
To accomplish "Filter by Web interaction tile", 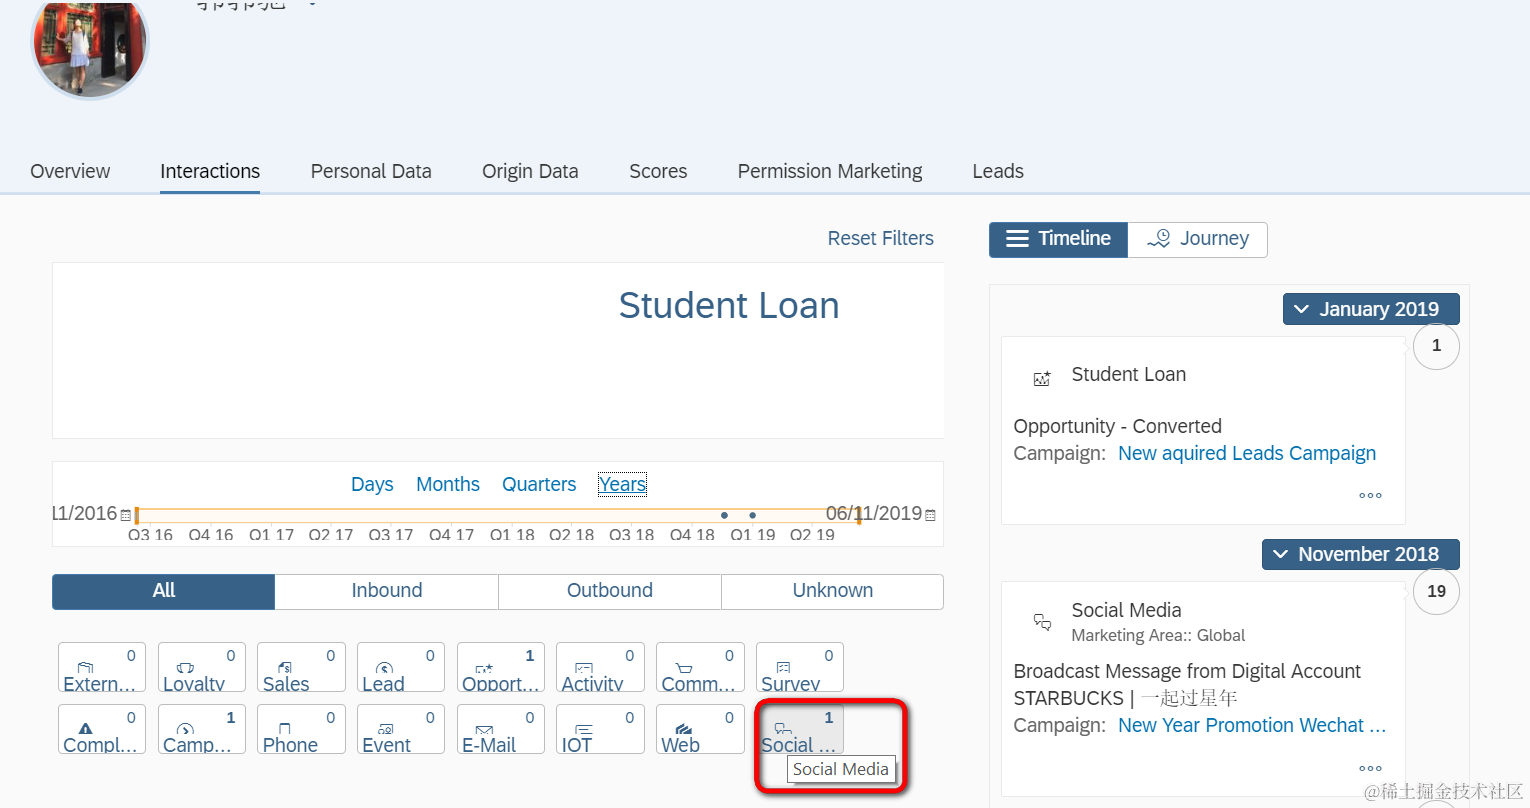I will (x=700, y=729).
